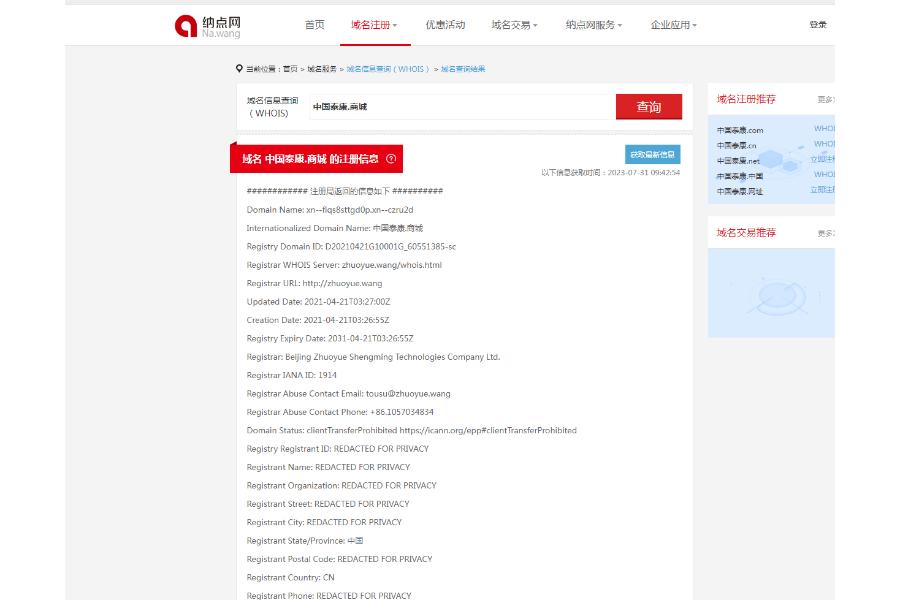The height and width of the screenshot is (600, 900).
Task: Click the Domain Name xn--fiqs8sttgd0p line
Action: [x=330, y=210]
